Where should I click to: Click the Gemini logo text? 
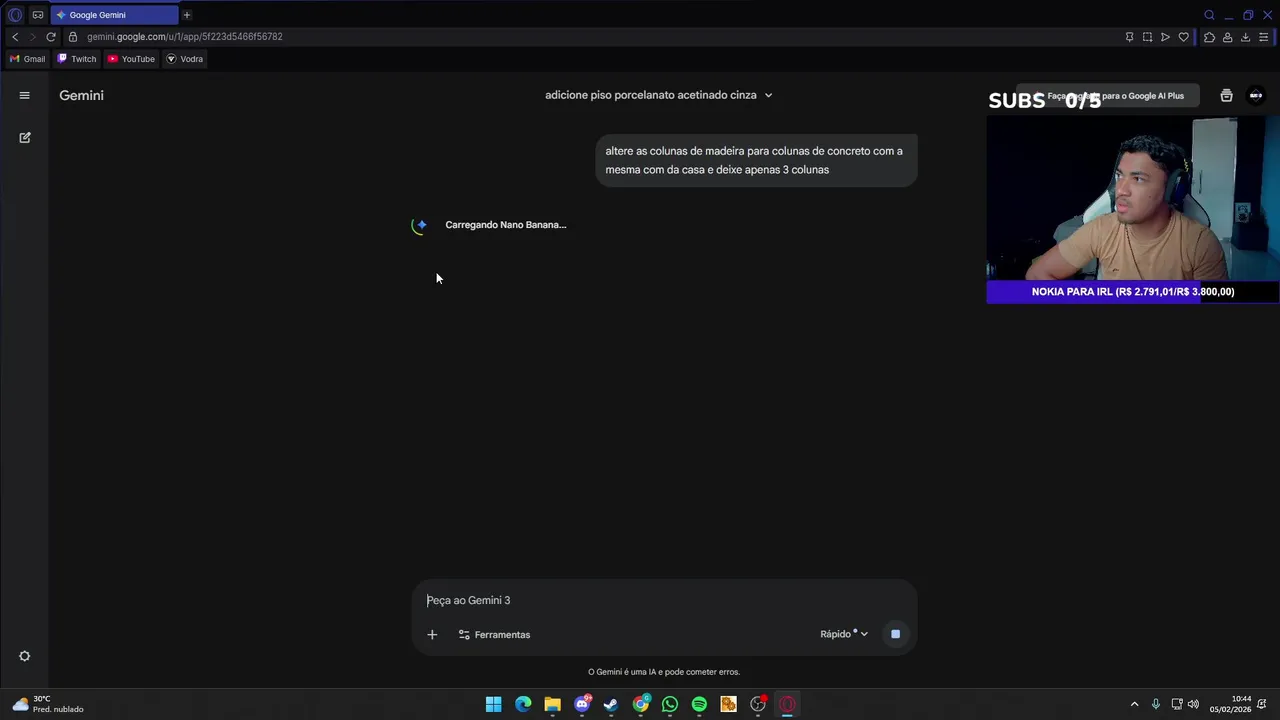81,95
